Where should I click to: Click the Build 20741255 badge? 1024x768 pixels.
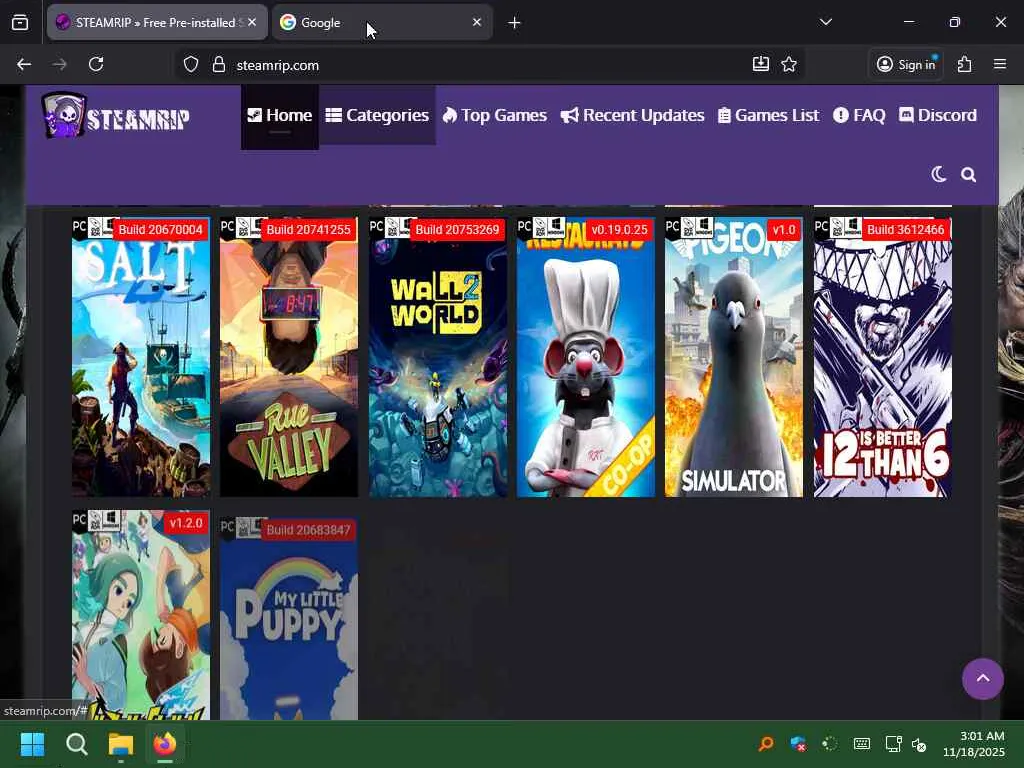[308, 230]
